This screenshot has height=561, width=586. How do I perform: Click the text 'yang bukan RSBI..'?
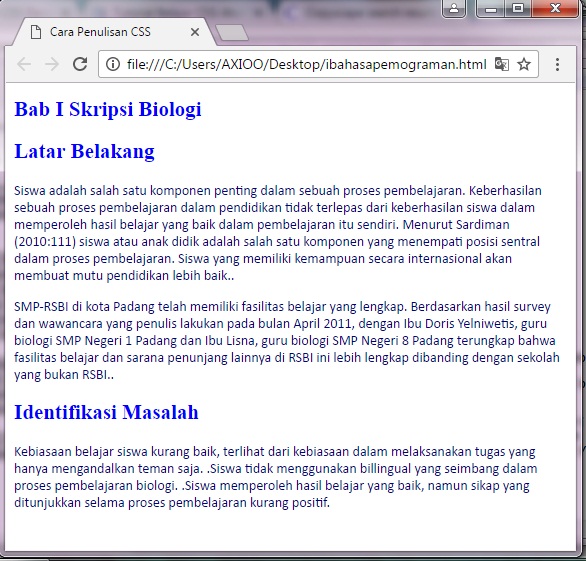[x=64, y=374]
